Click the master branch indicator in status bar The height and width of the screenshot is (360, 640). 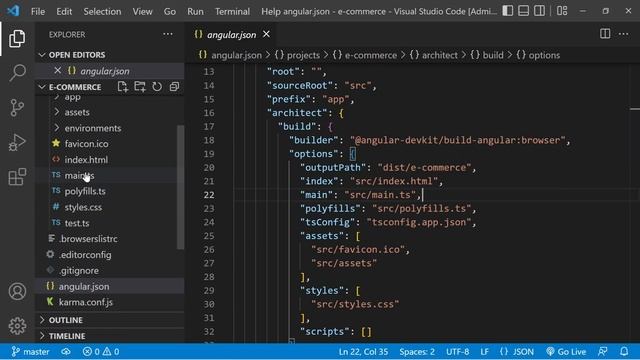[30, 351]
